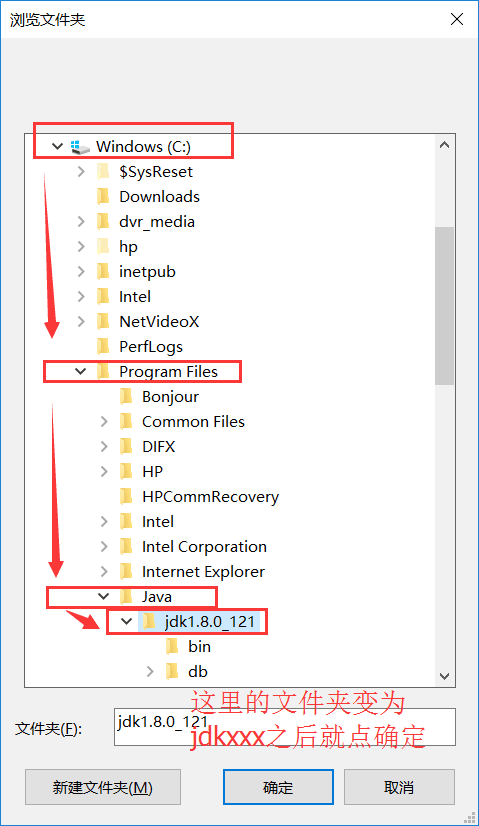Collapse the Program Files folder node
Screen dimensions: 479x826
tap(81, 371)
